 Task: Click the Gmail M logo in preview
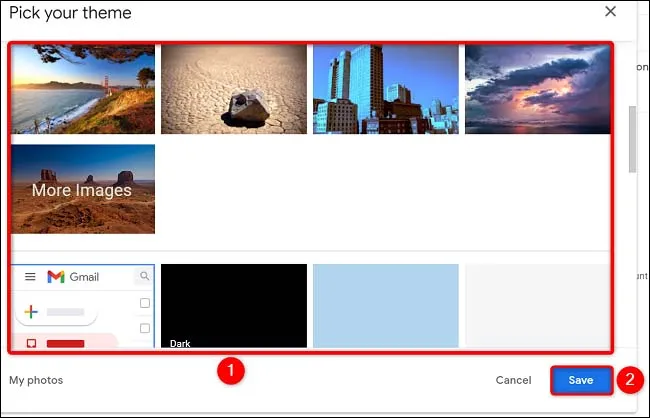click(x=56, y=277)
